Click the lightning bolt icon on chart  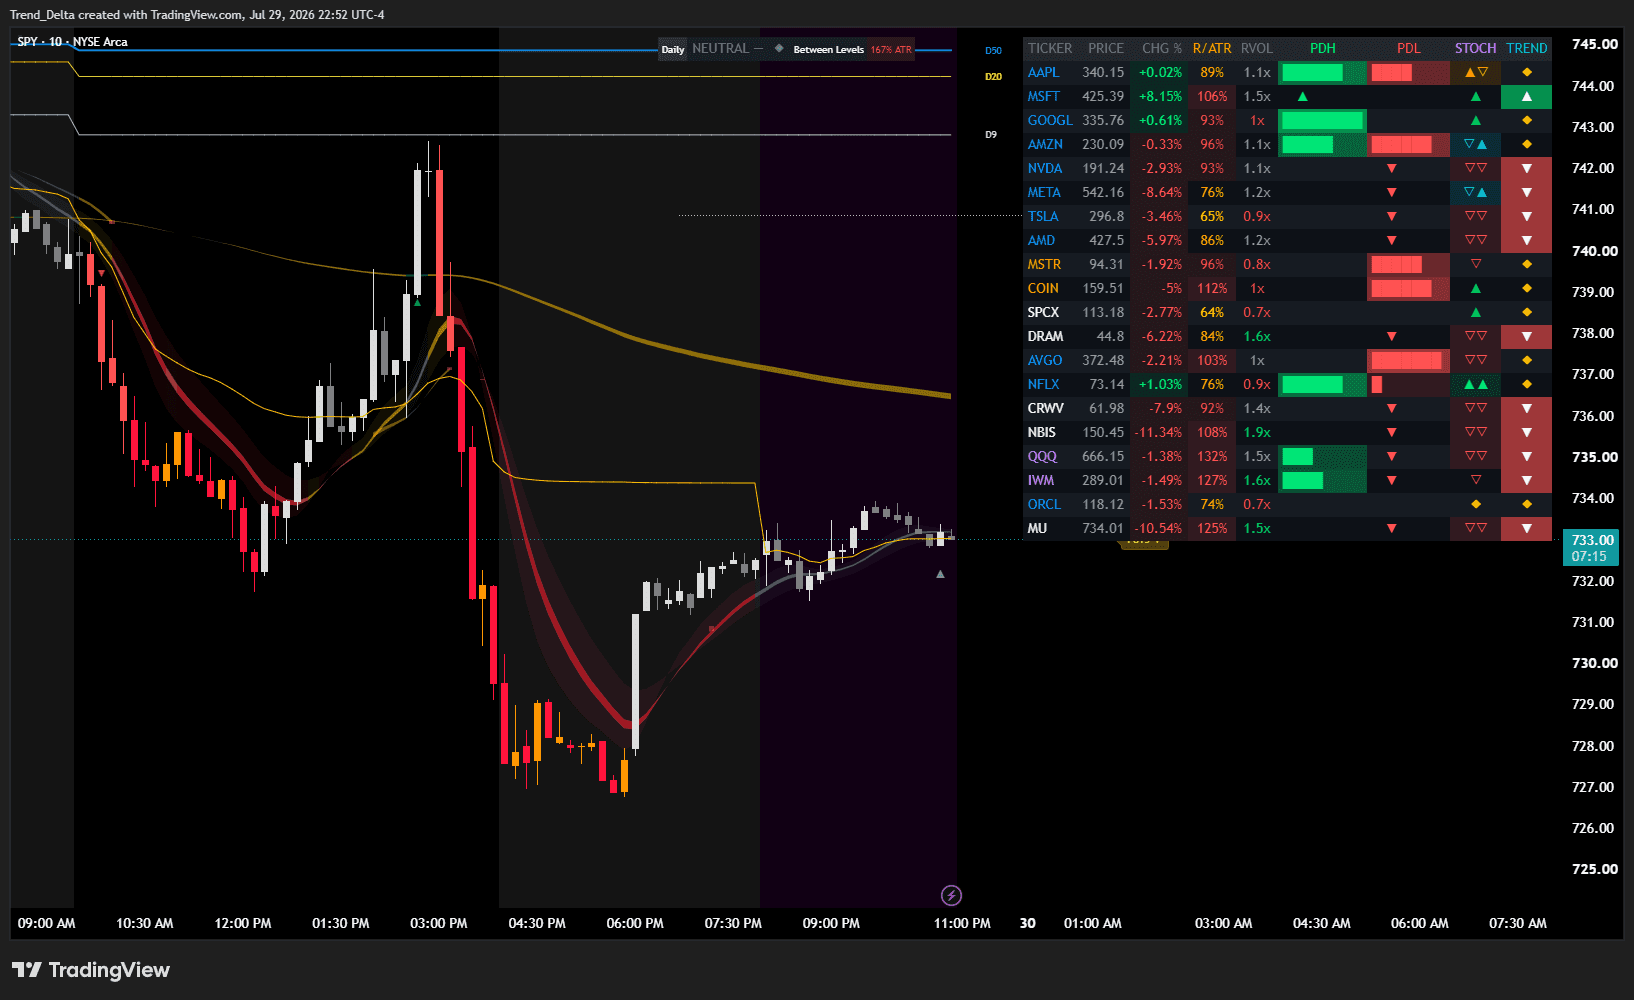[951, 895]
